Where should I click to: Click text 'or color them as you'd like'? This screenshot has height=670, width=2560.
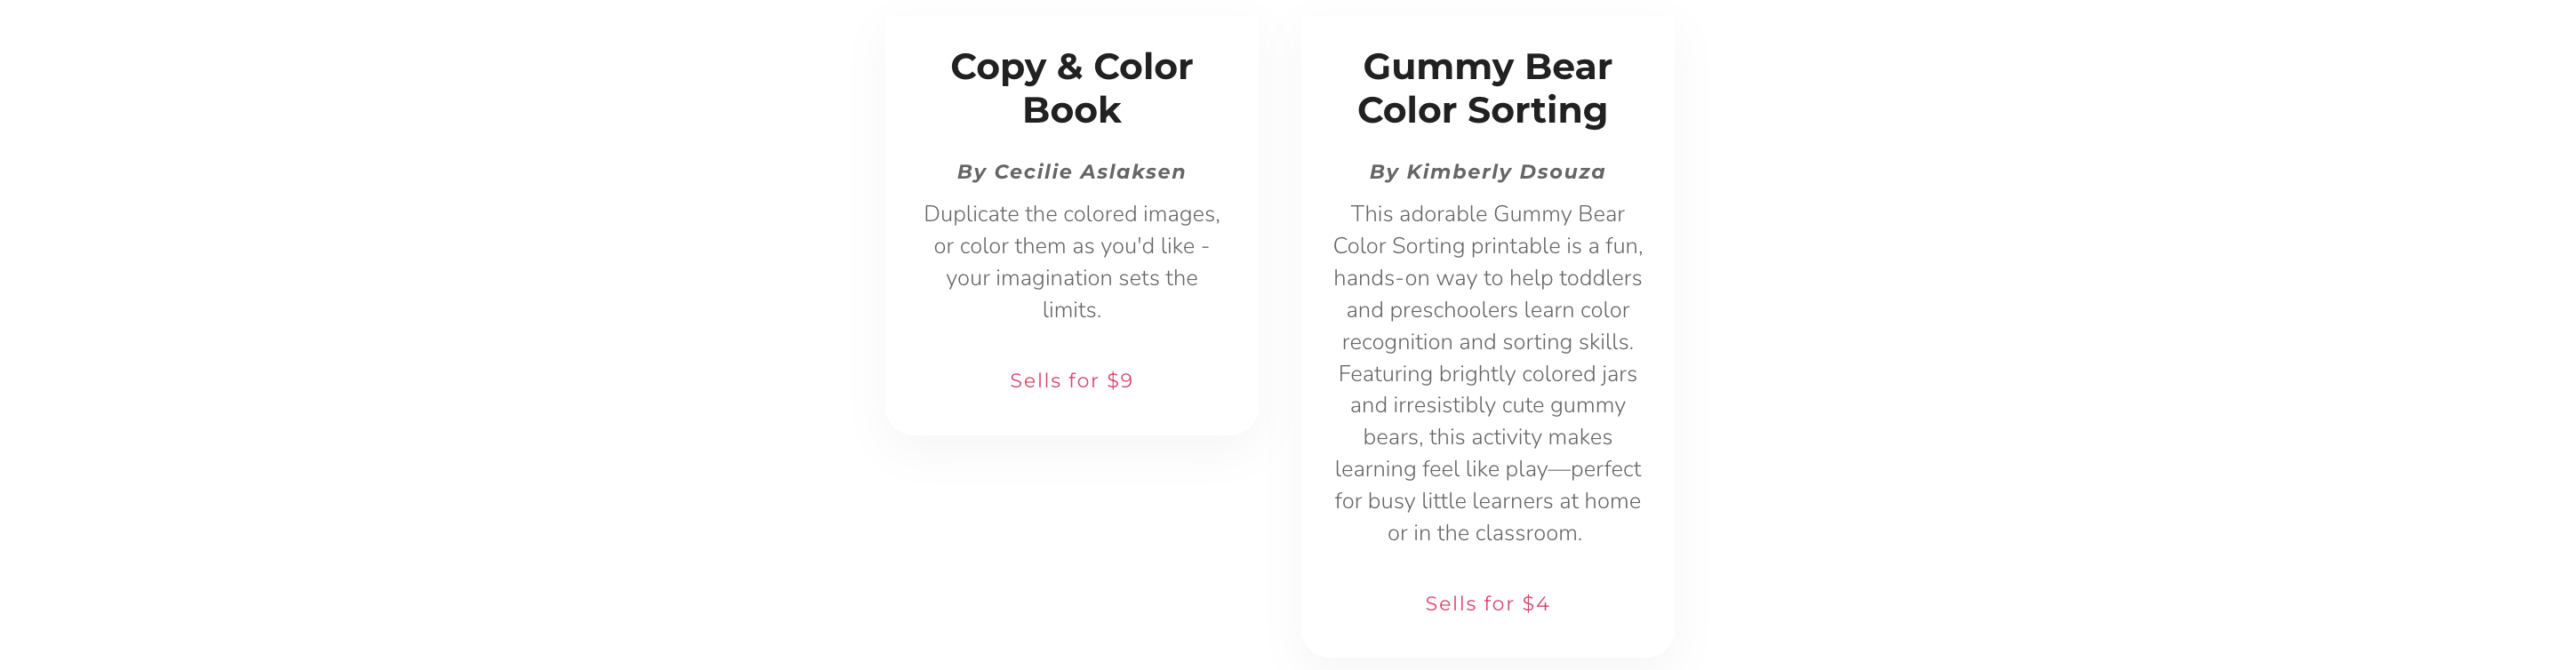(1065, 246)
